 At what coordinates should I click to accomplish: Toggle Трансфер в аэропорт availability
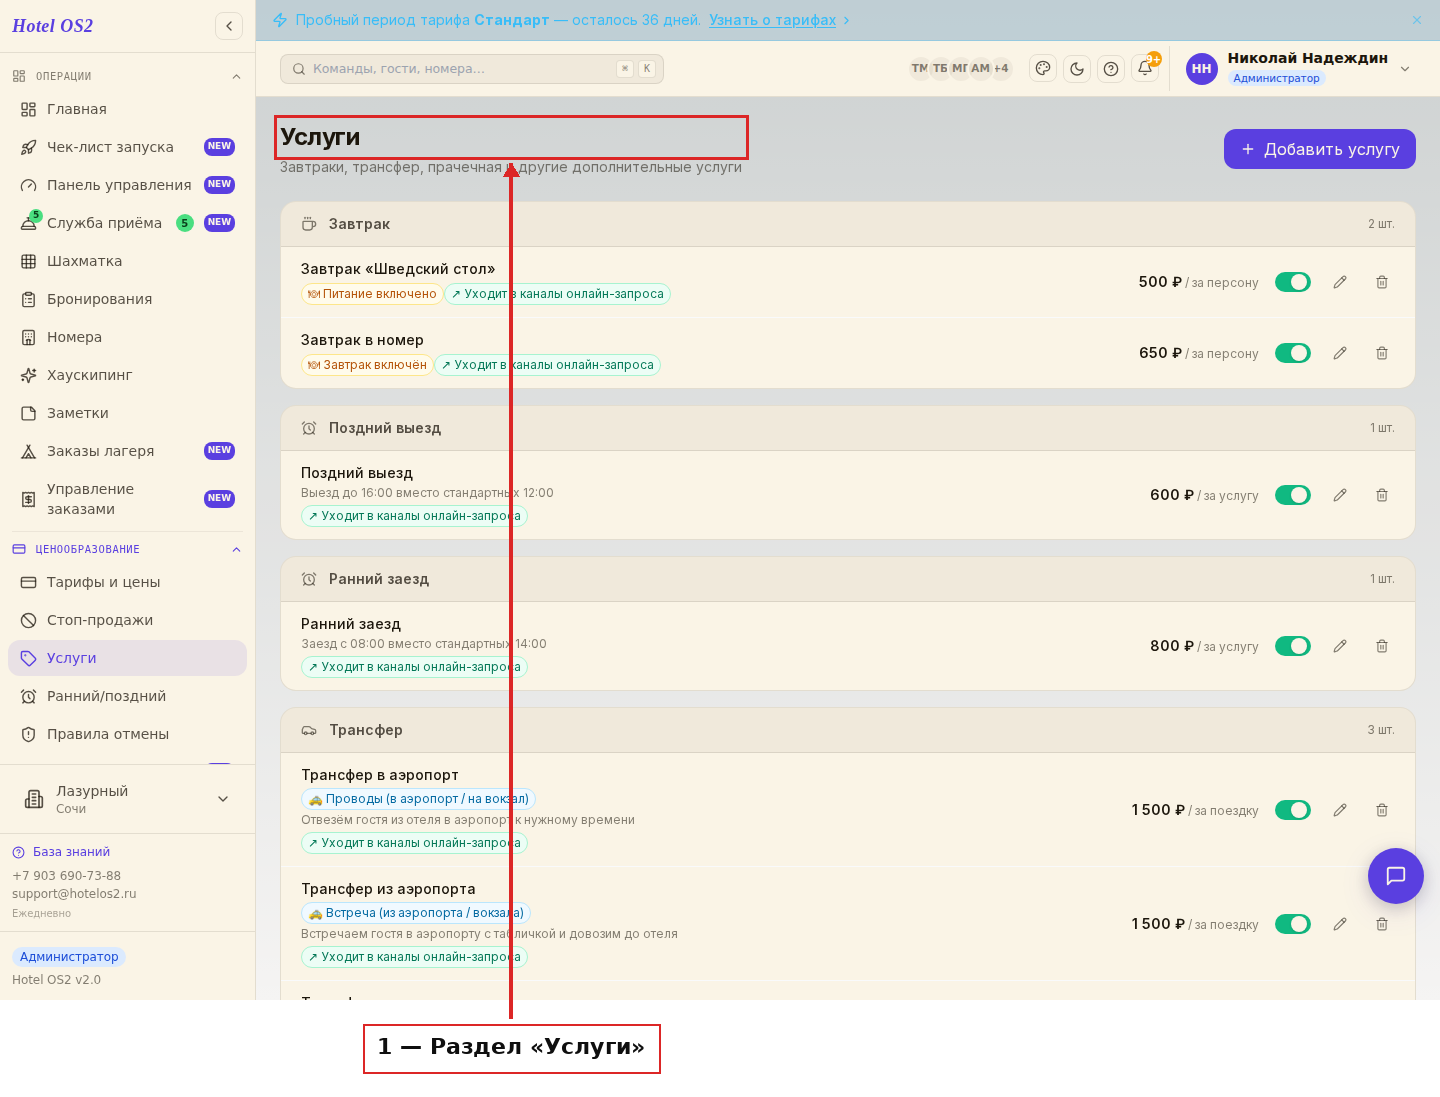(1293, 810)
